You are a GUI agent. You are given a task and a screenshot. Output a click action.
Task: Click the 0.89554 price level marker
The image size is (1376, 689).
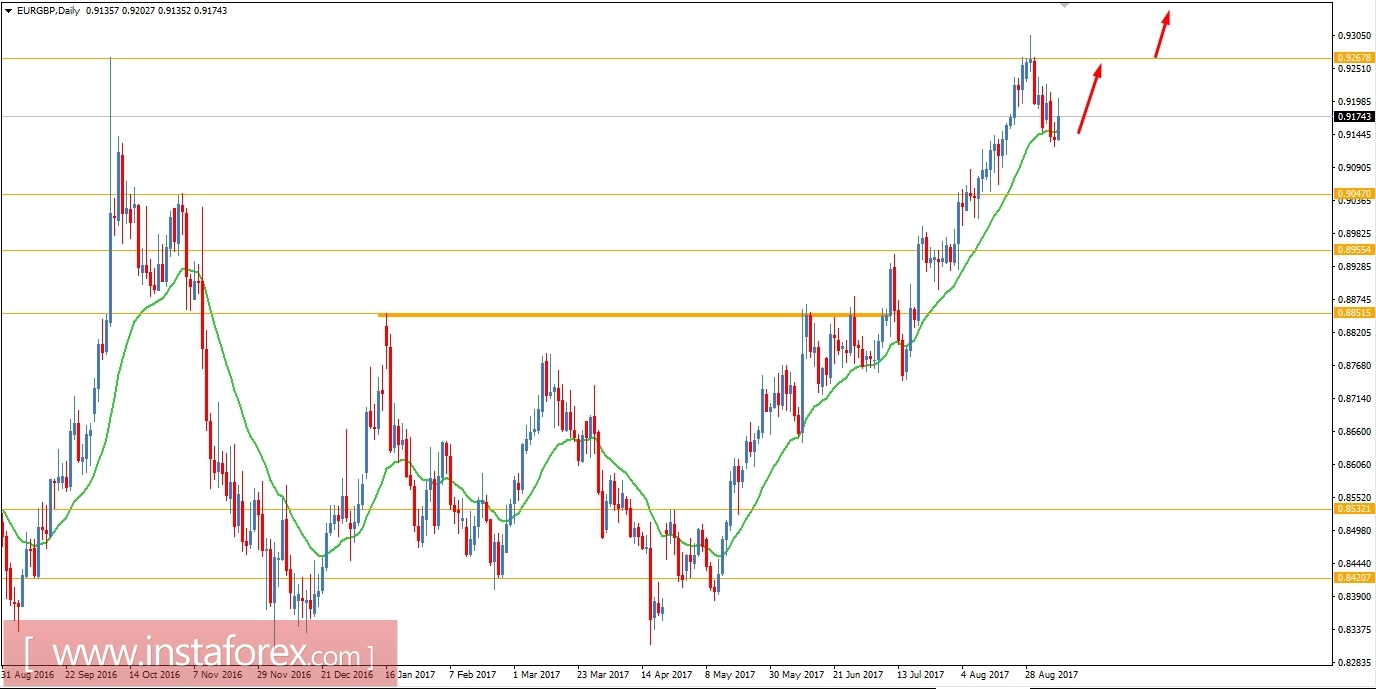[1352, 249]
